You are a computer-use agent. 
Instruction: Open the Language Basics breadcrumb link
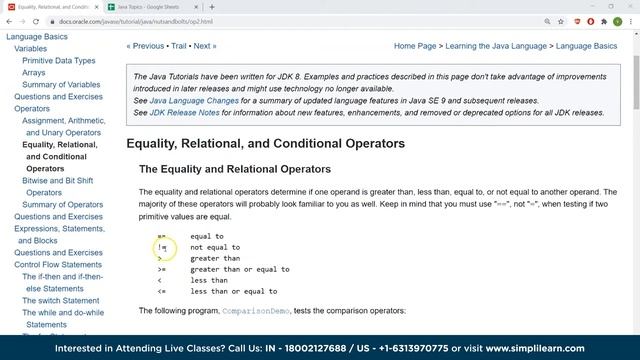(x=587, y=46)
